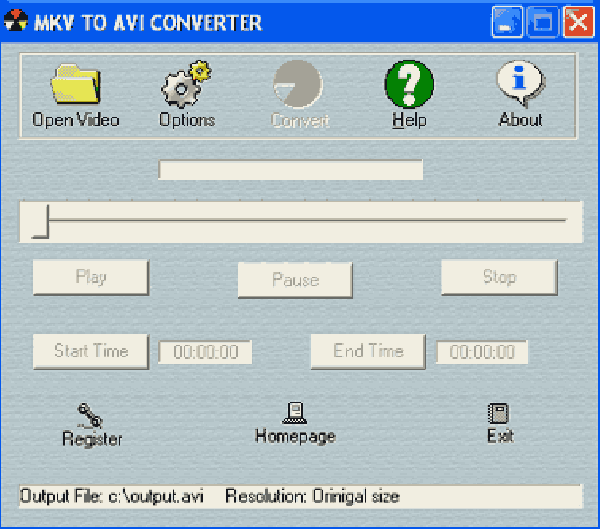Screen dimensions: 600x529
Task: Show the About info bubble
Action: tap(521, 83)
